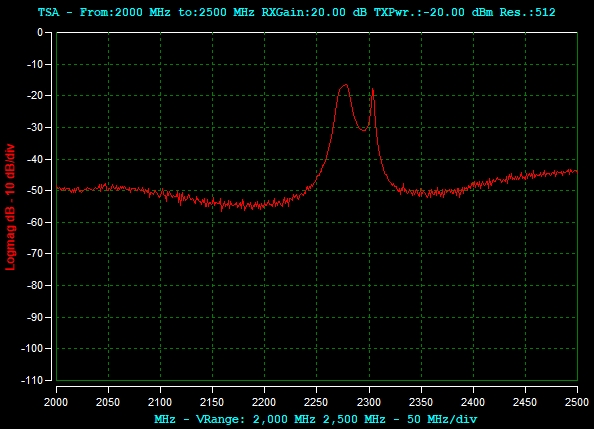Click the '-110' y-axis label
Screen dimensions: 594x429
click(33, 380)
